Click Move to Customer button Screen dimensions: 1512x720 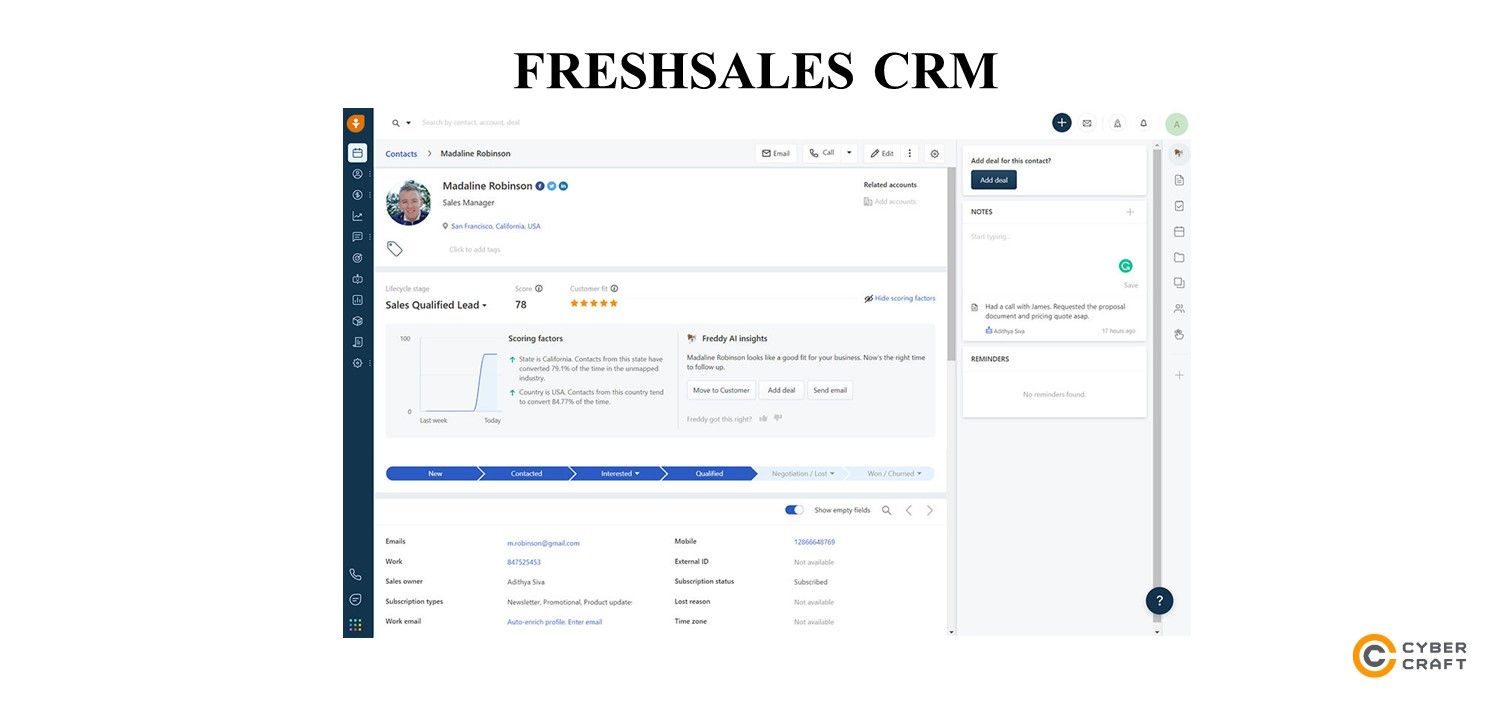tap(721, 390)
